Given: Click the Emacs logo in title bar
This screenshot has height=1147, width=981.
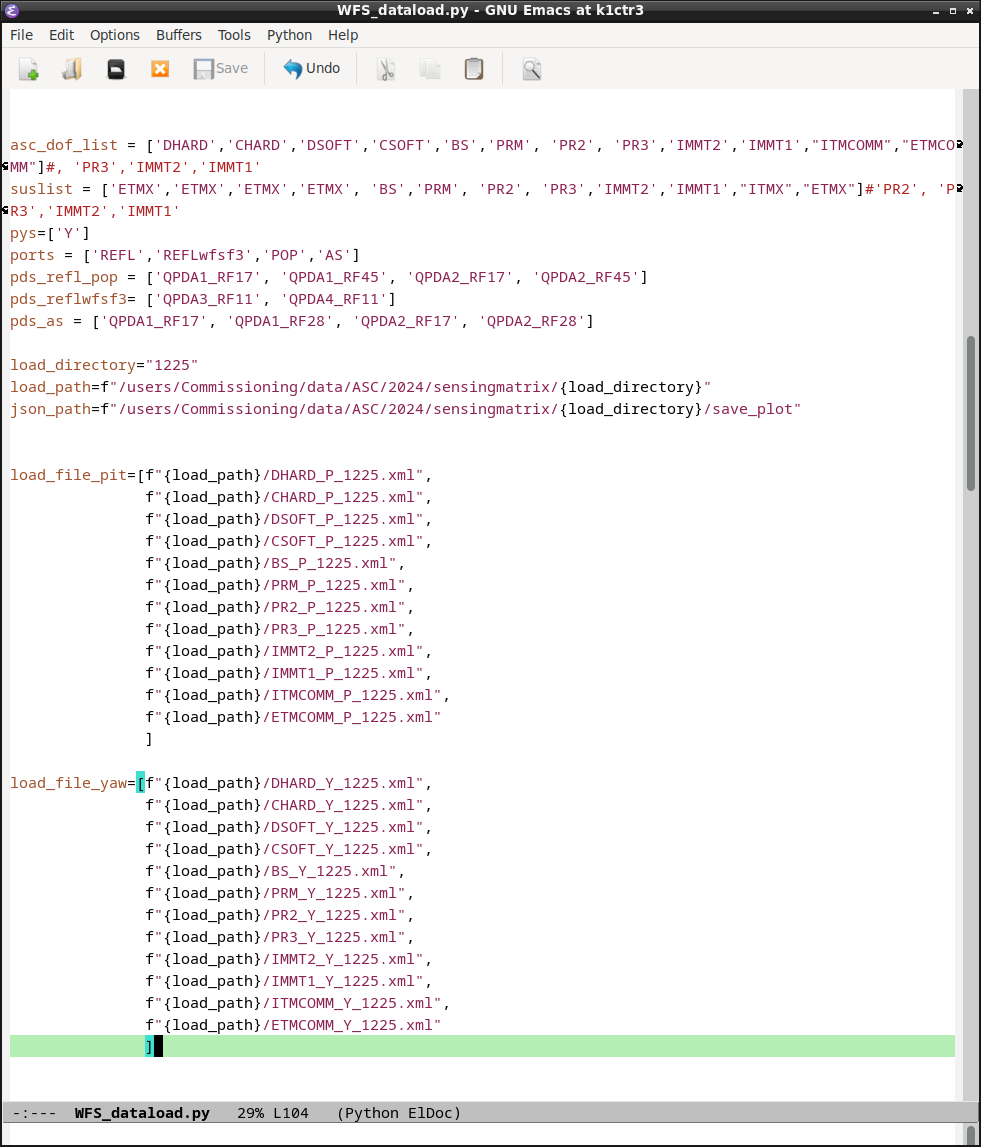Looking at the screenshot, I should click(12, 10).
